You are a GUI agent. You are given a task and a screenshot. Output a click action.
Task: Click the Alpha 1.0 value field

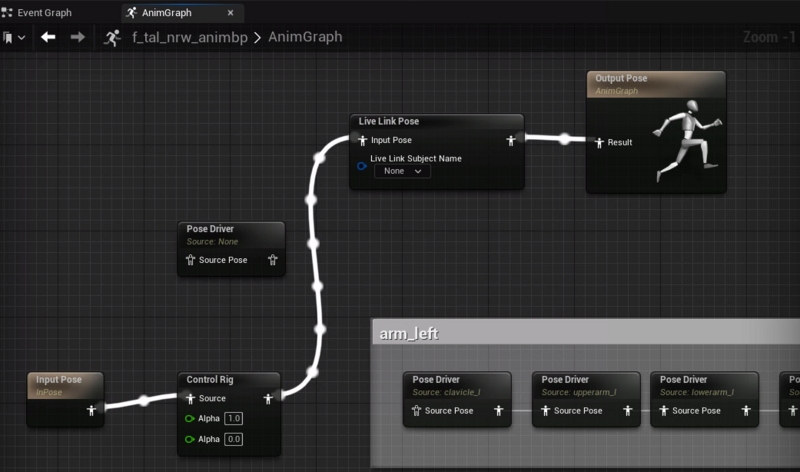click(x=233, y=418)
